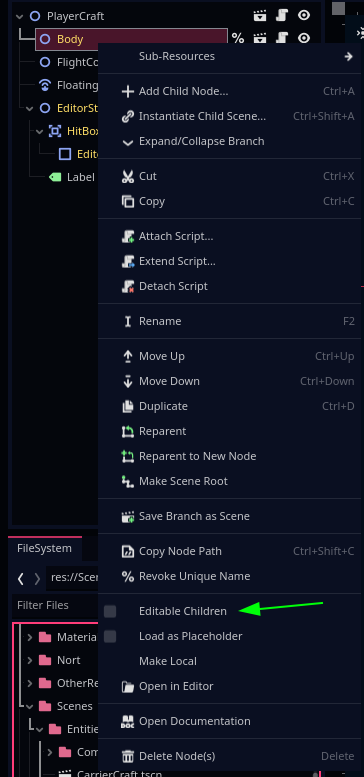The width and height of the screenshot is (364, 777).
Task: Go back with FileSystem left arrow
Action: 20,579
